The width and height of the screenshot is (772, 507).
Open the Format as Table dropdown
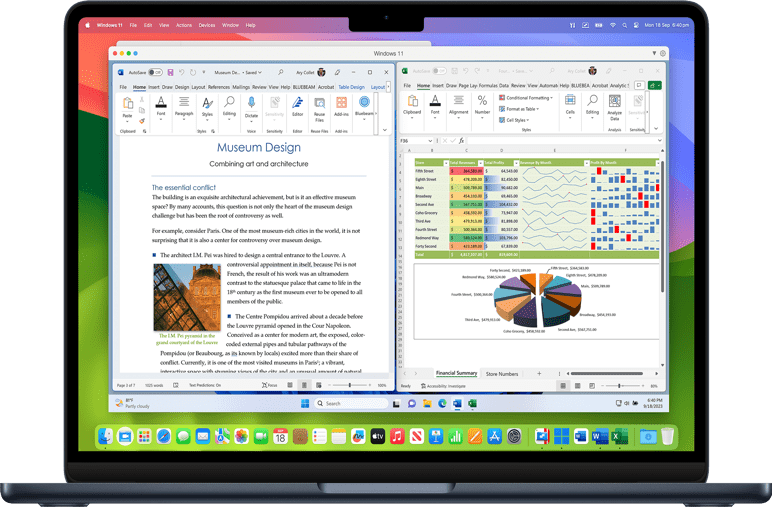(524, 109)
